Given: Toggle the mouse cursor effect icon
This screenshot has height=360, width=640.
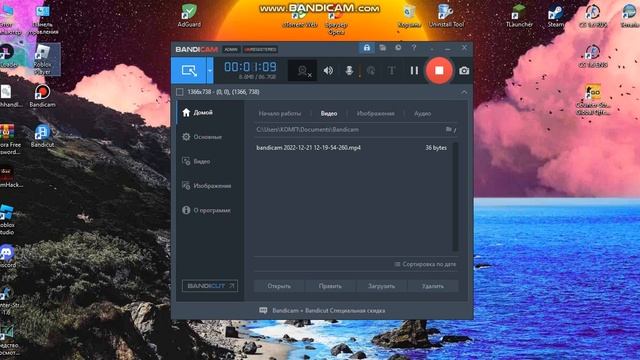Looking at the screenshot, I should [371, 71].
